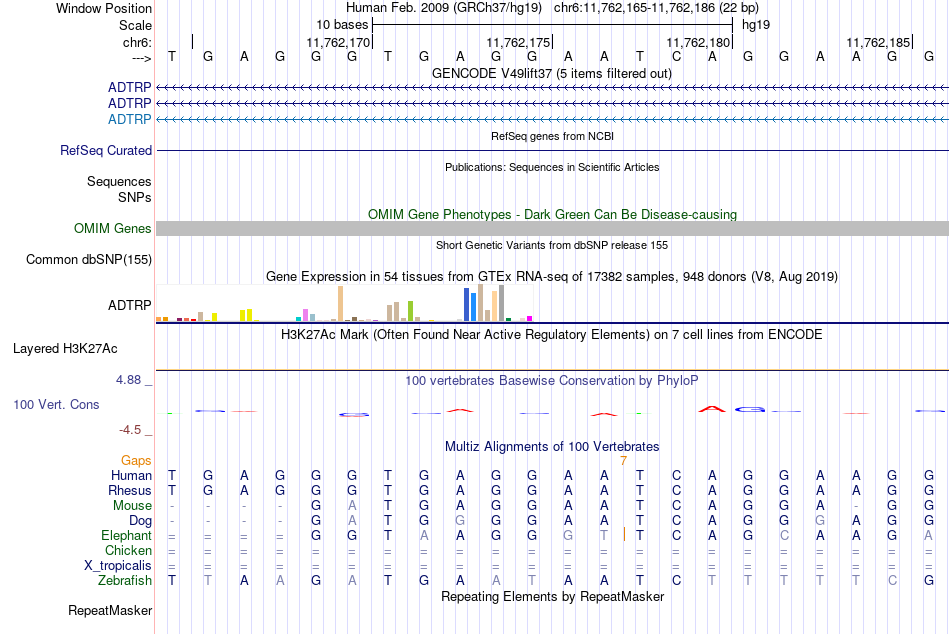The height and width of the screenshot is (634, 950).
Task: Open the RefSeq Curated track label
Action: pos(106,150)
